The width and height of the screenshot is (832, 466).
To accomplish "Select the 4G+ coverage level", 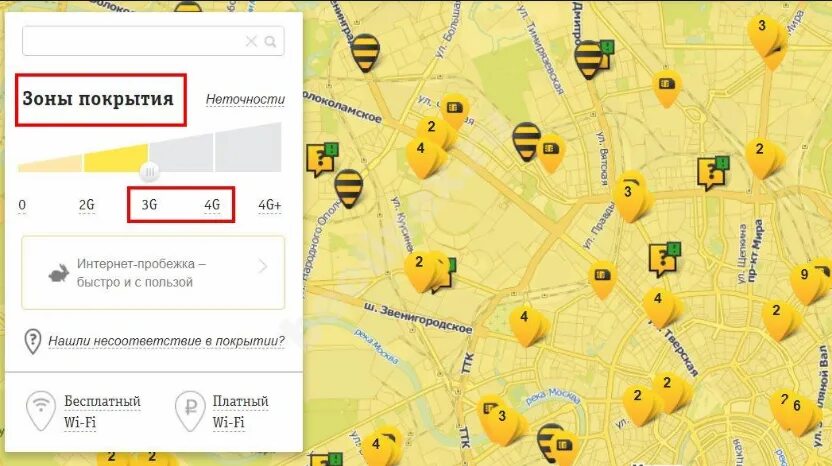I will click(x=270, y=205).
